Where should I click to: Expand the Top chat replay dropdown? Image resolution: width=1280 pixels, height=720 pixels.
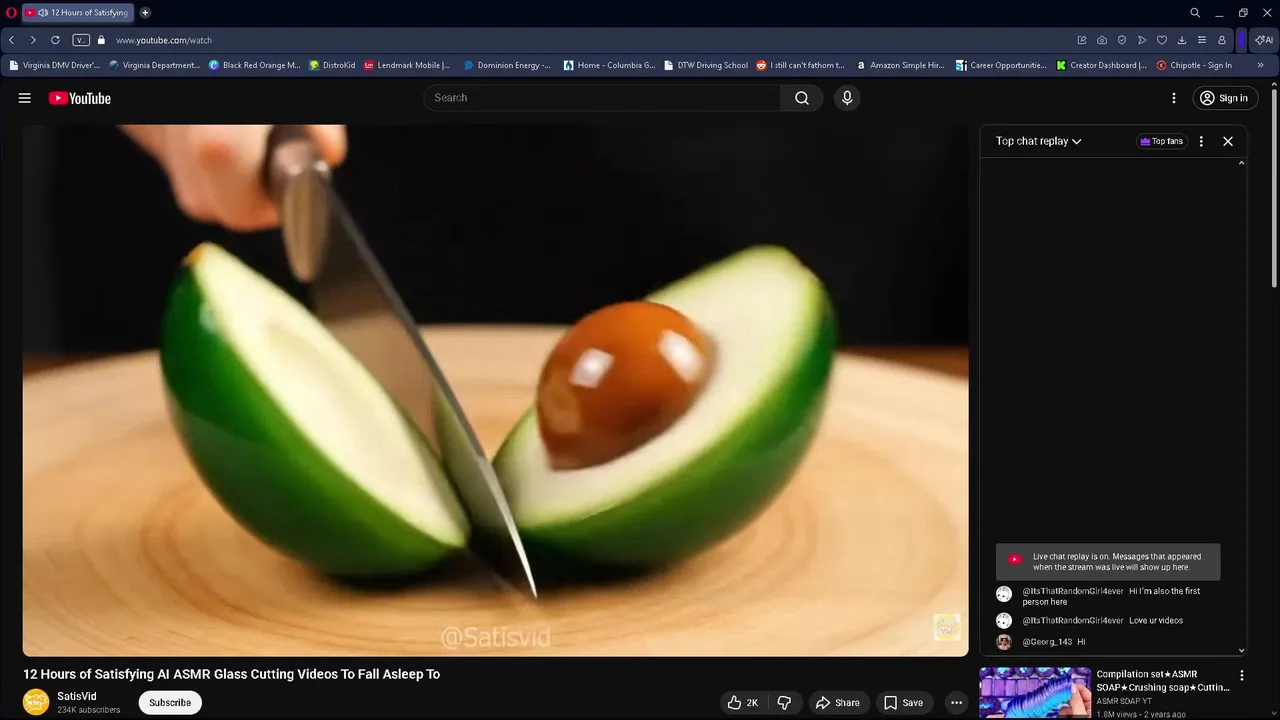pos(1038,141)
